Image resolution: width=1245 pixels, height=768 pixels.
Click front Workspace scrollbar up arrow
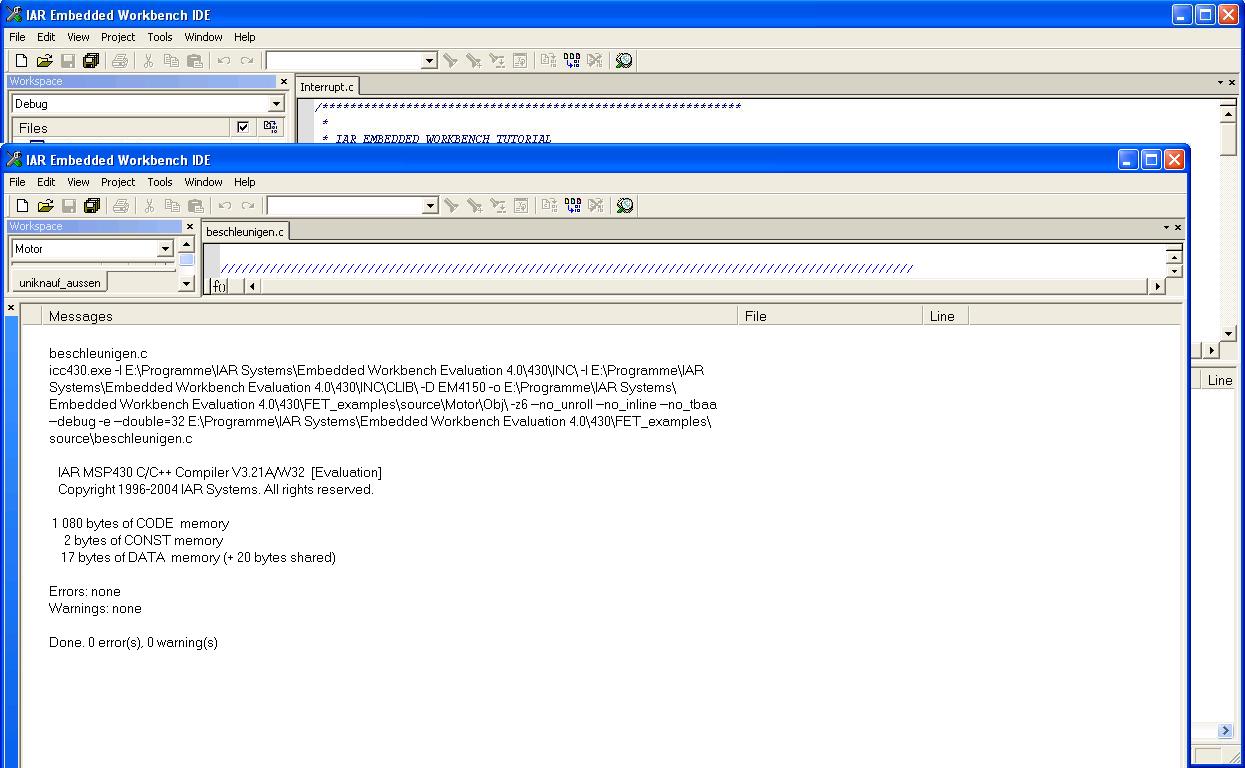(x=186, y=245)
